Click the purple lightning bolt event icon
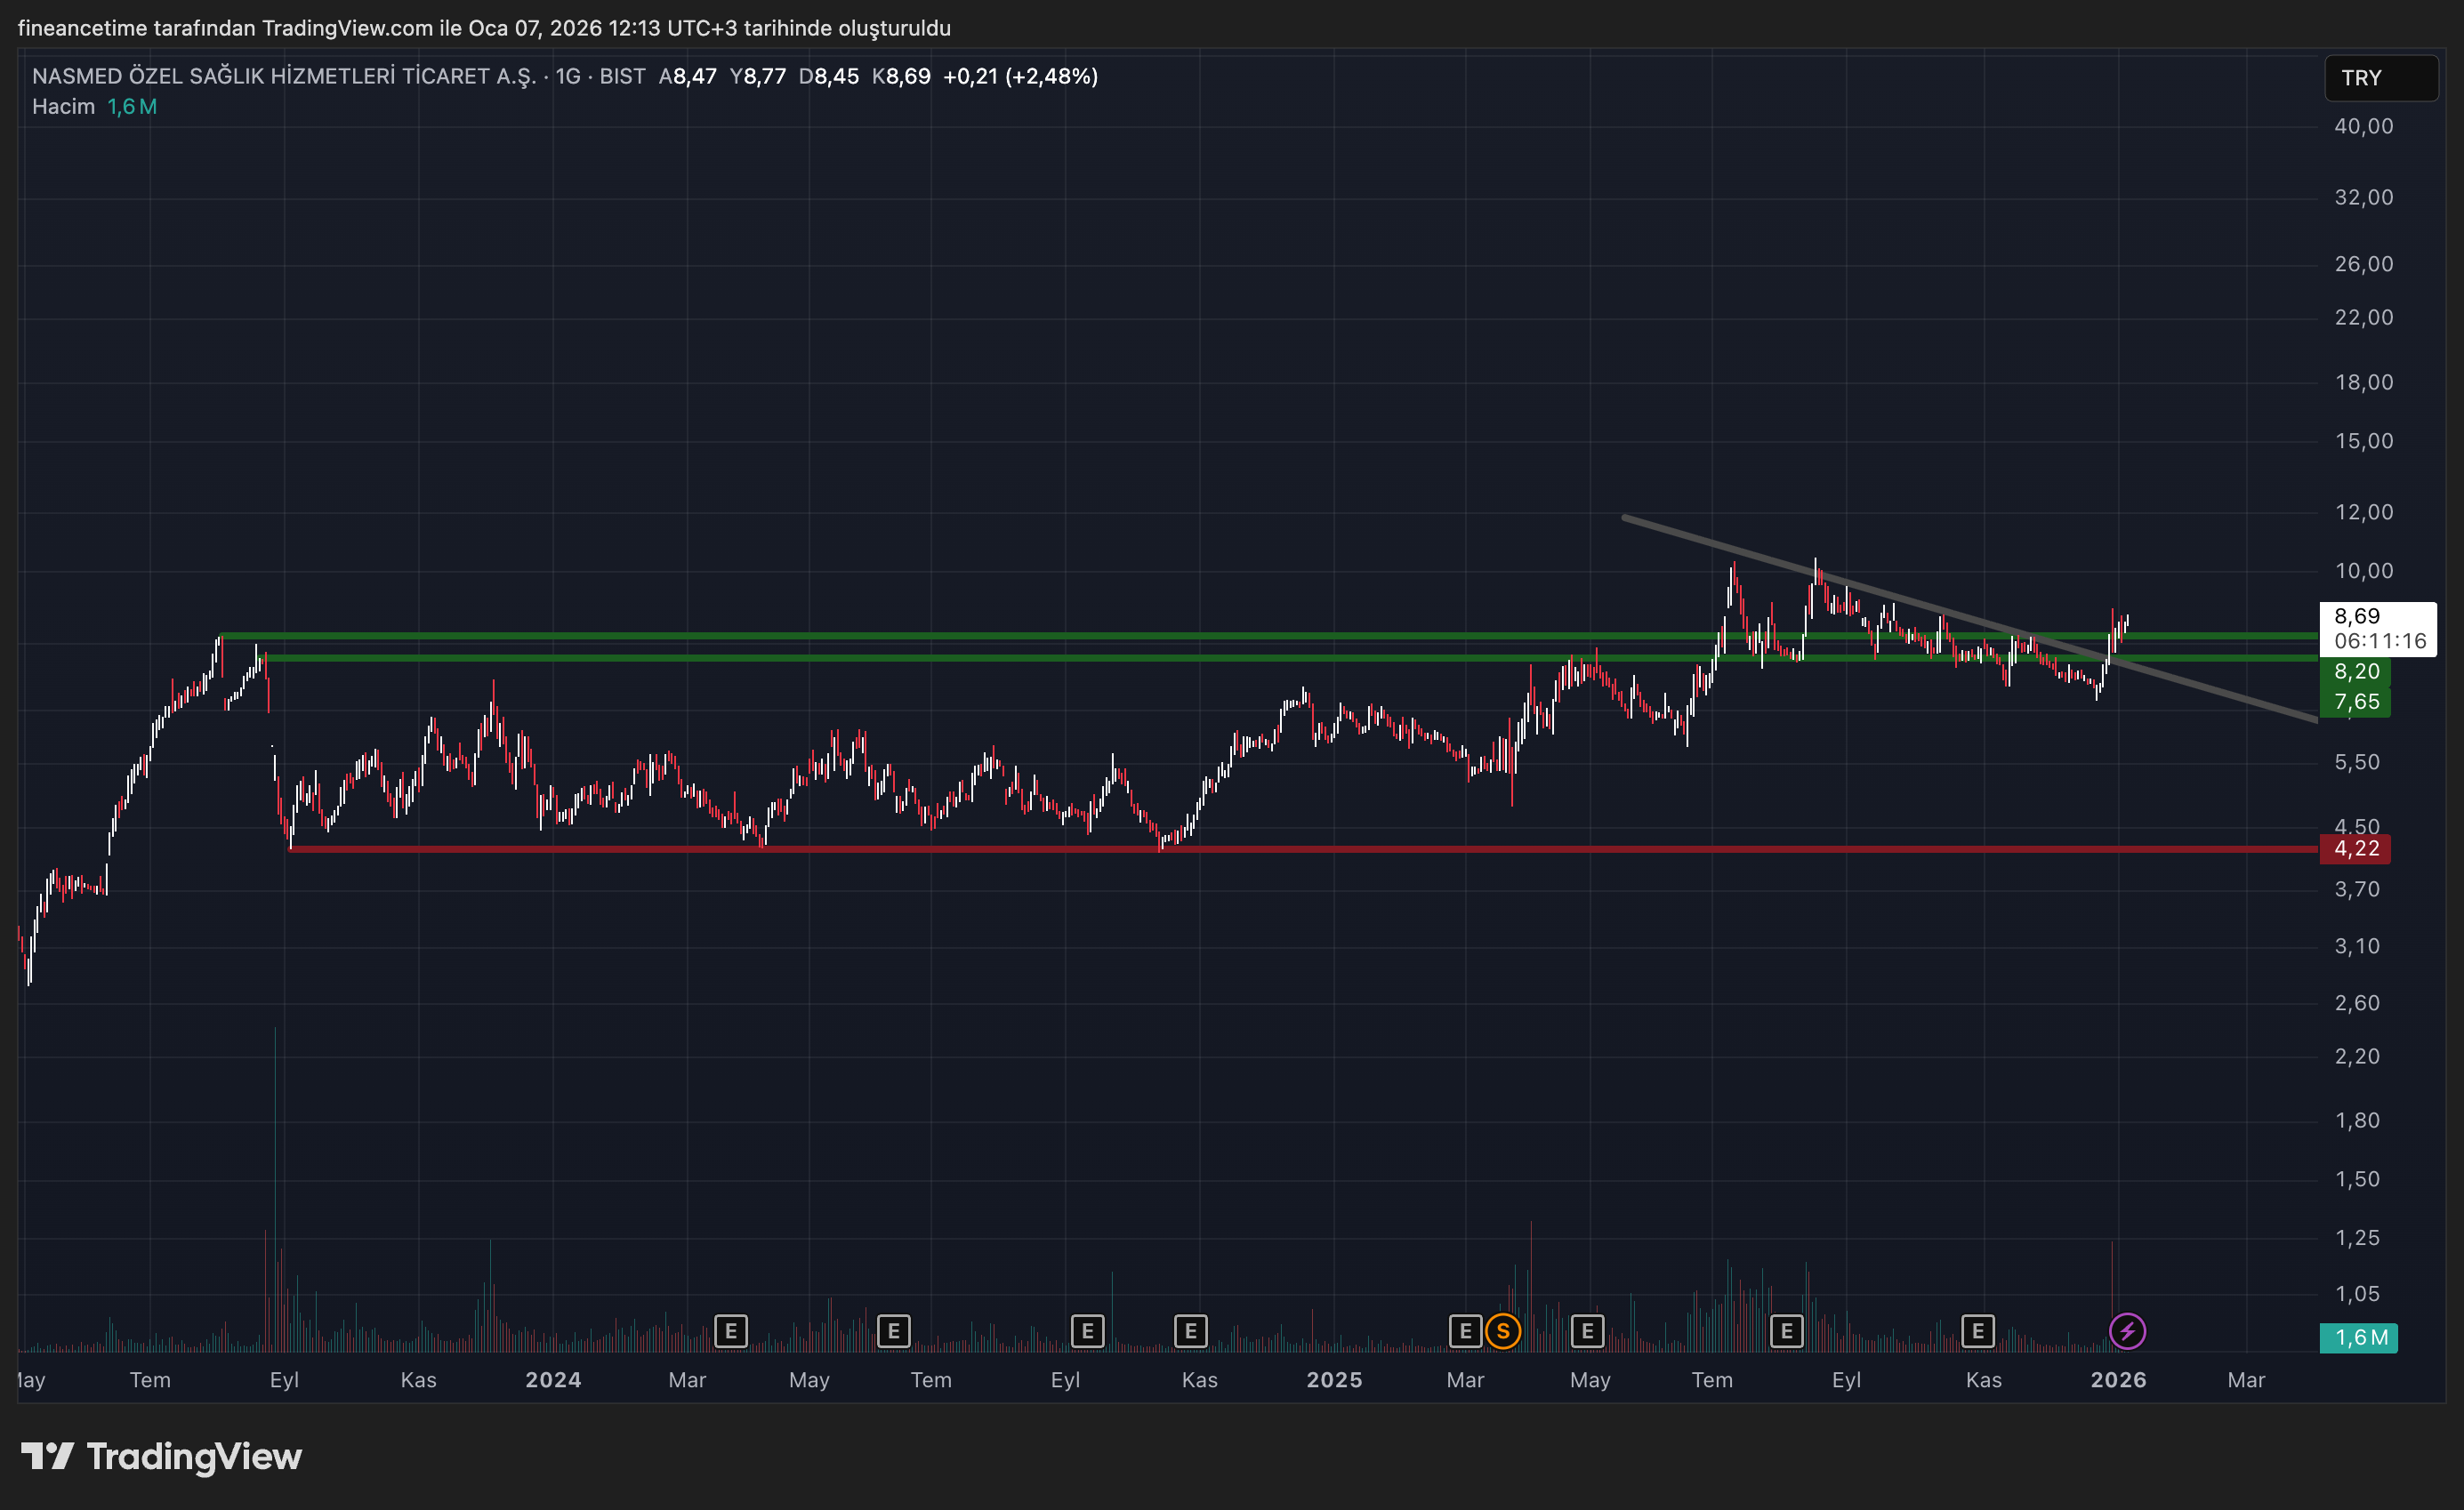The width and height of the screenshot is (2464, 1510). tap(2127, 1331)
